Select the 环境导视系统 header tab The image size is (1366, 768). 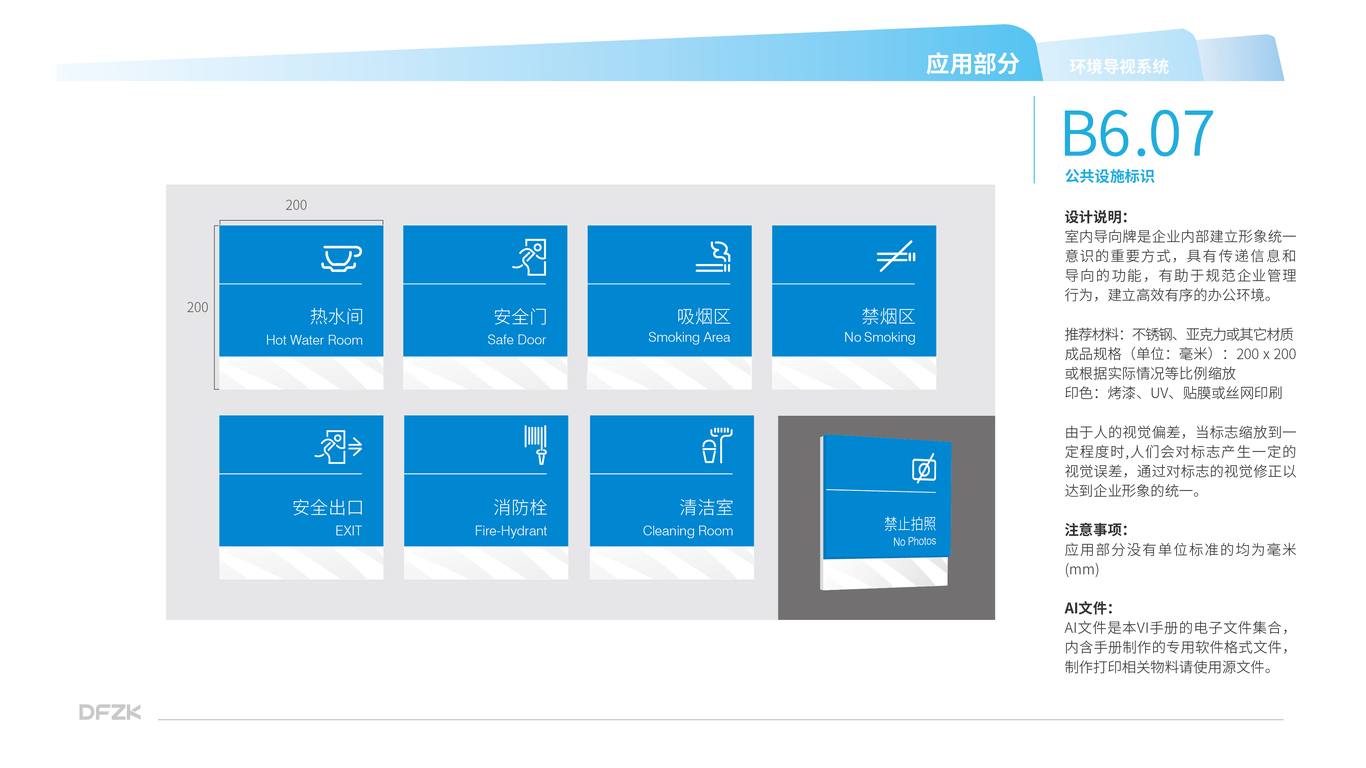[1119, 67]
